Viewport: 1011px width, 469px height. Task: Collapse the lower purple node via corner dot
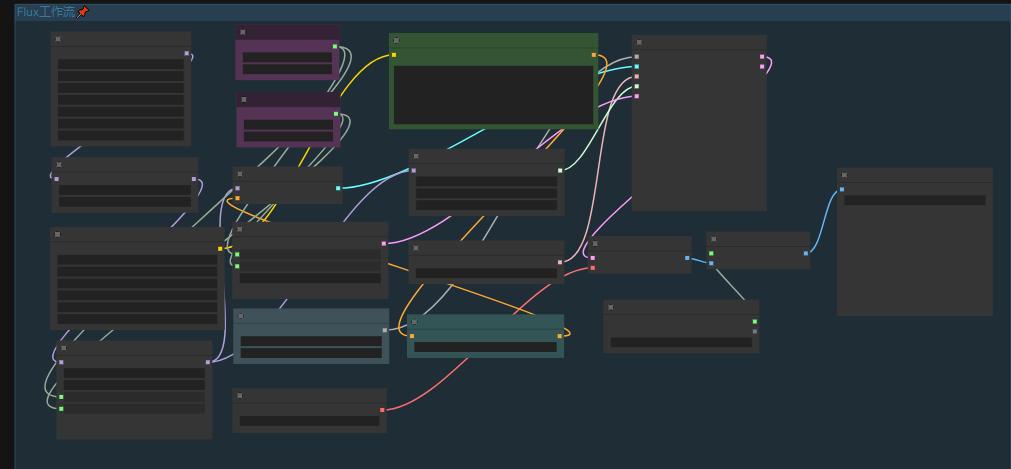coord(244,99)
